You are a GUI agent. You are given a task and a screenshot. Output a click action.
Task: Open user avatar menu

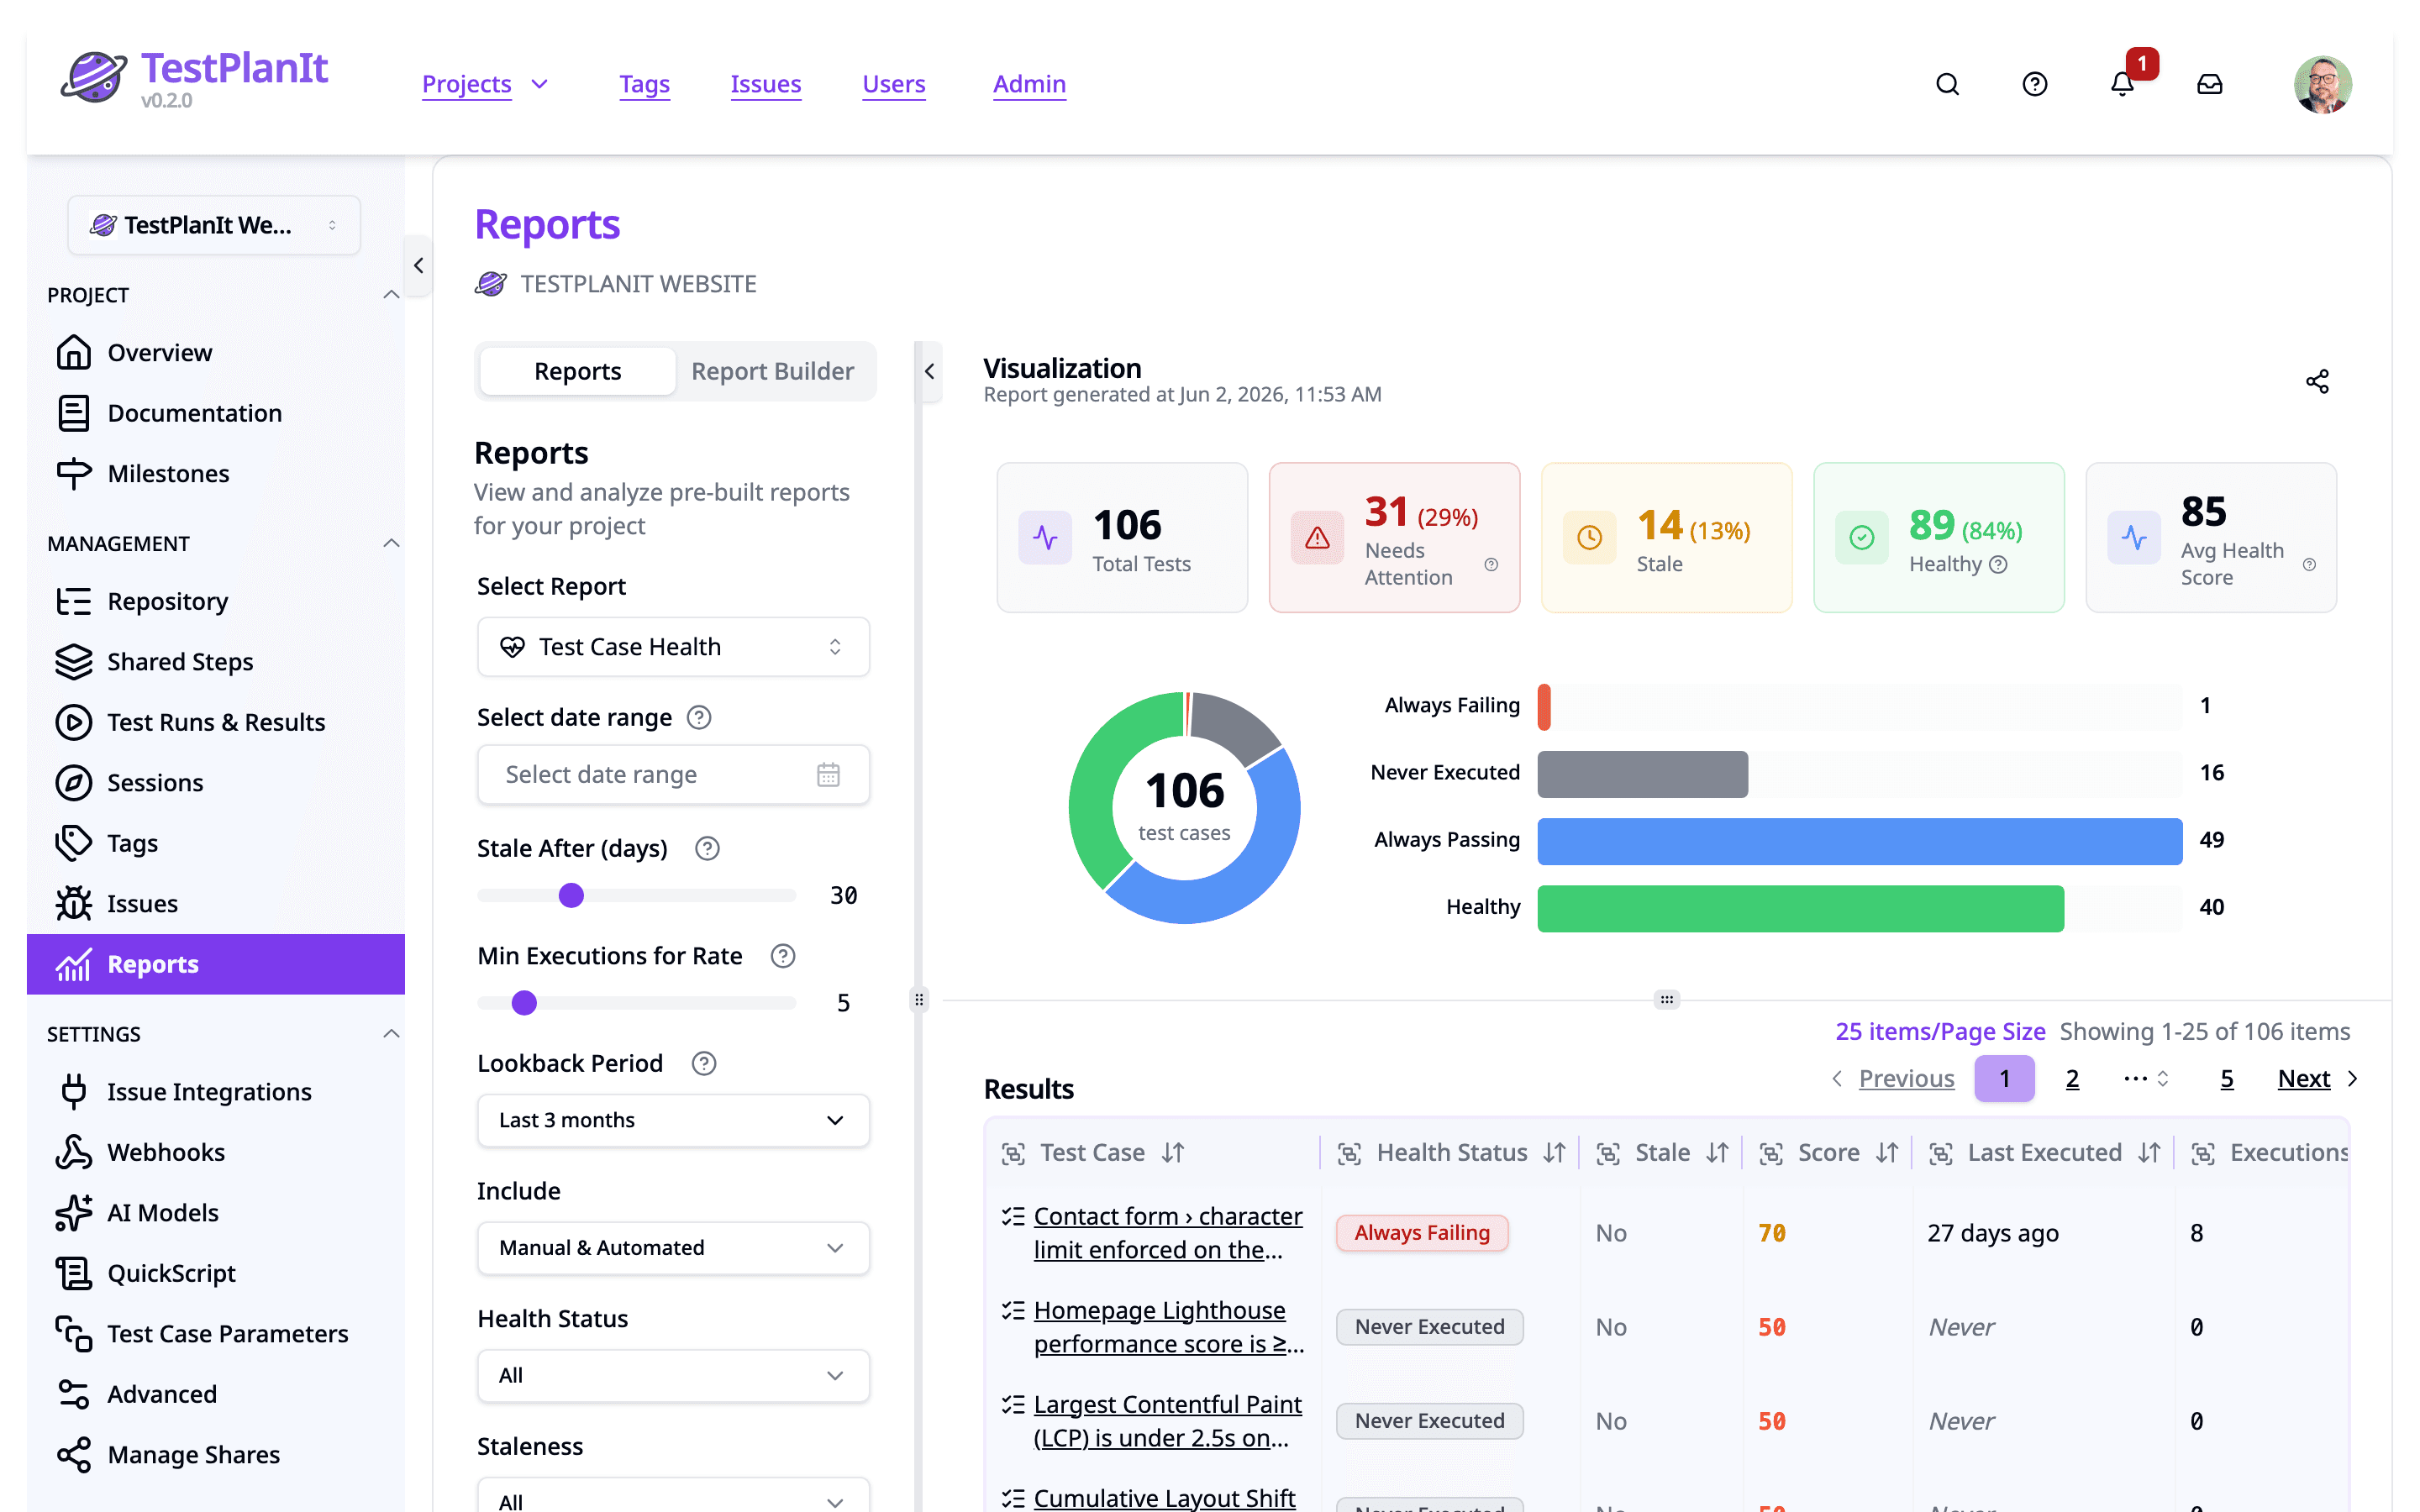(2322, 84)
